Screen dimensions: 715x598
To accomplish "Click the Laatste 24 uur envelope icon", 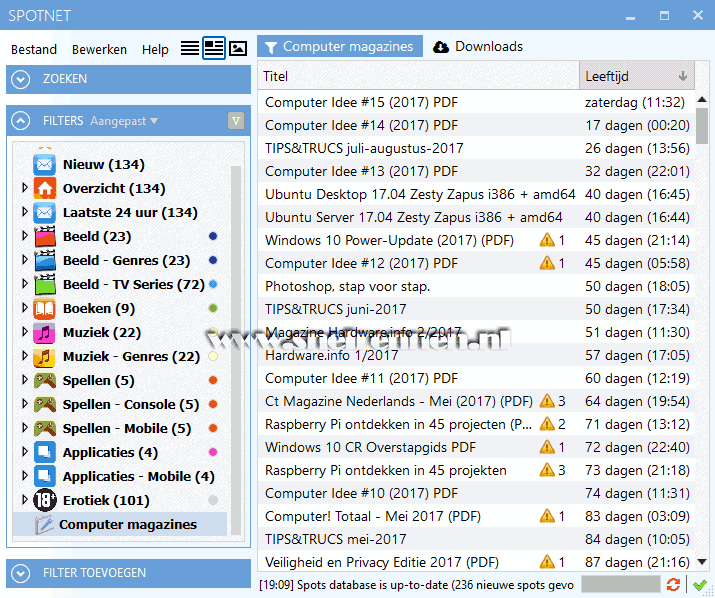I will tap(45, 213).
